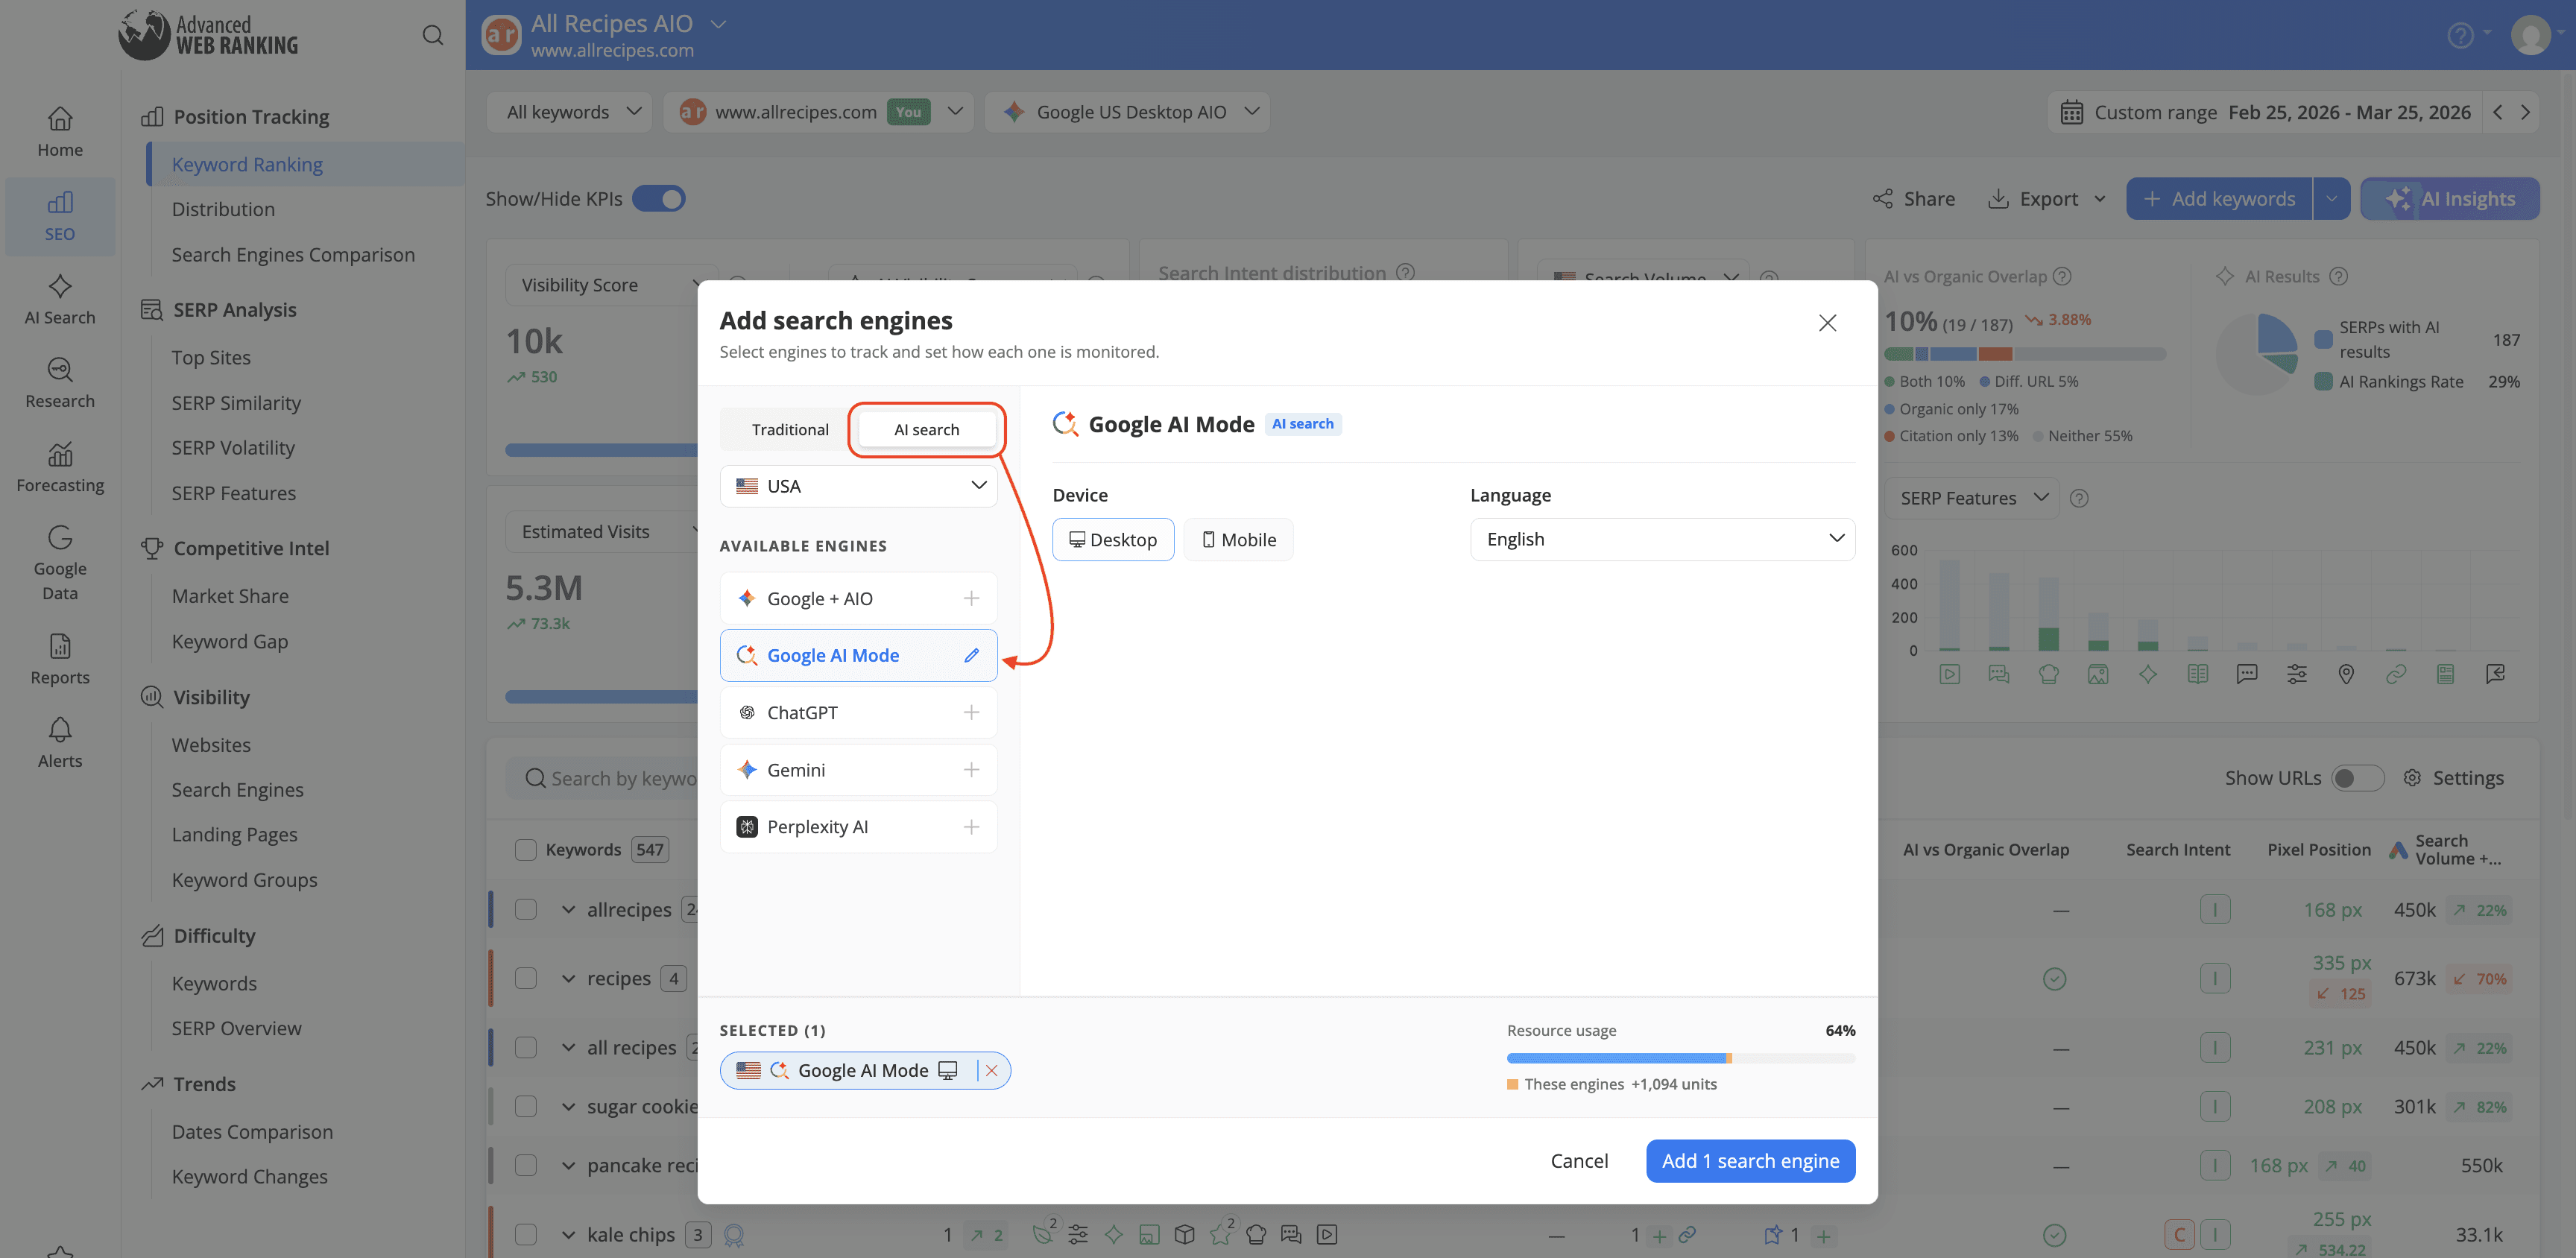This screenshot has height=1258, width=2576.
Task: Click the SERP Features help icon
Action: [x=2079, y=498]
